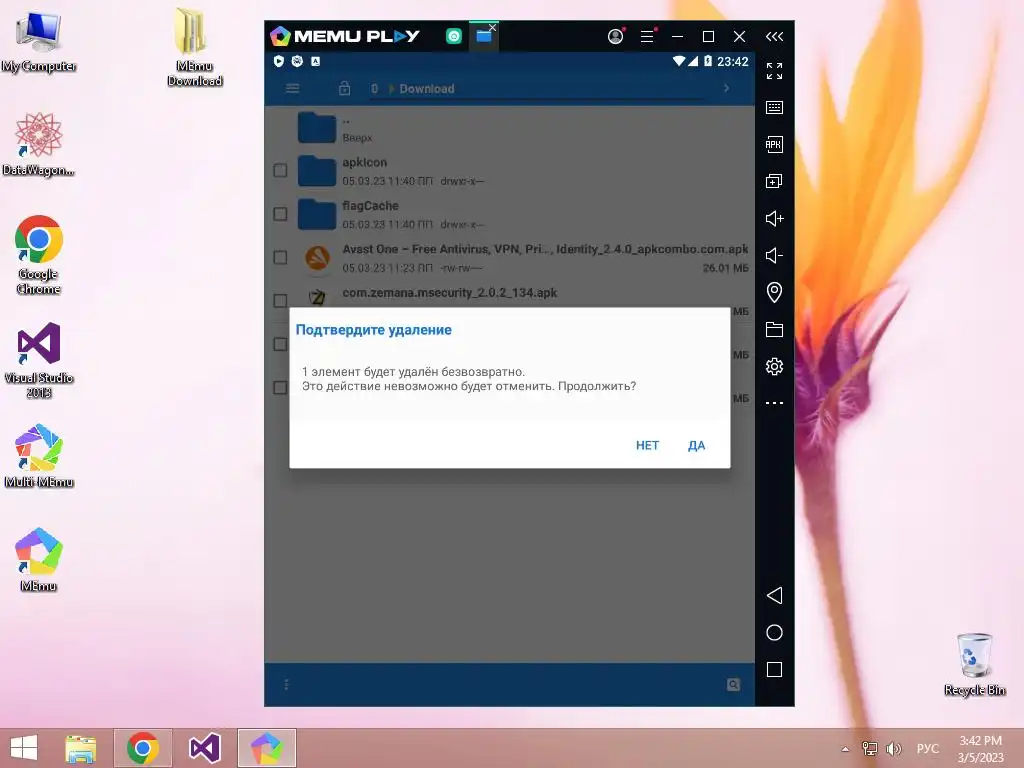Open the multi-instance icon in MEmu sidebar
This screenshot has height=768, width=1024.
coord(775,182)
